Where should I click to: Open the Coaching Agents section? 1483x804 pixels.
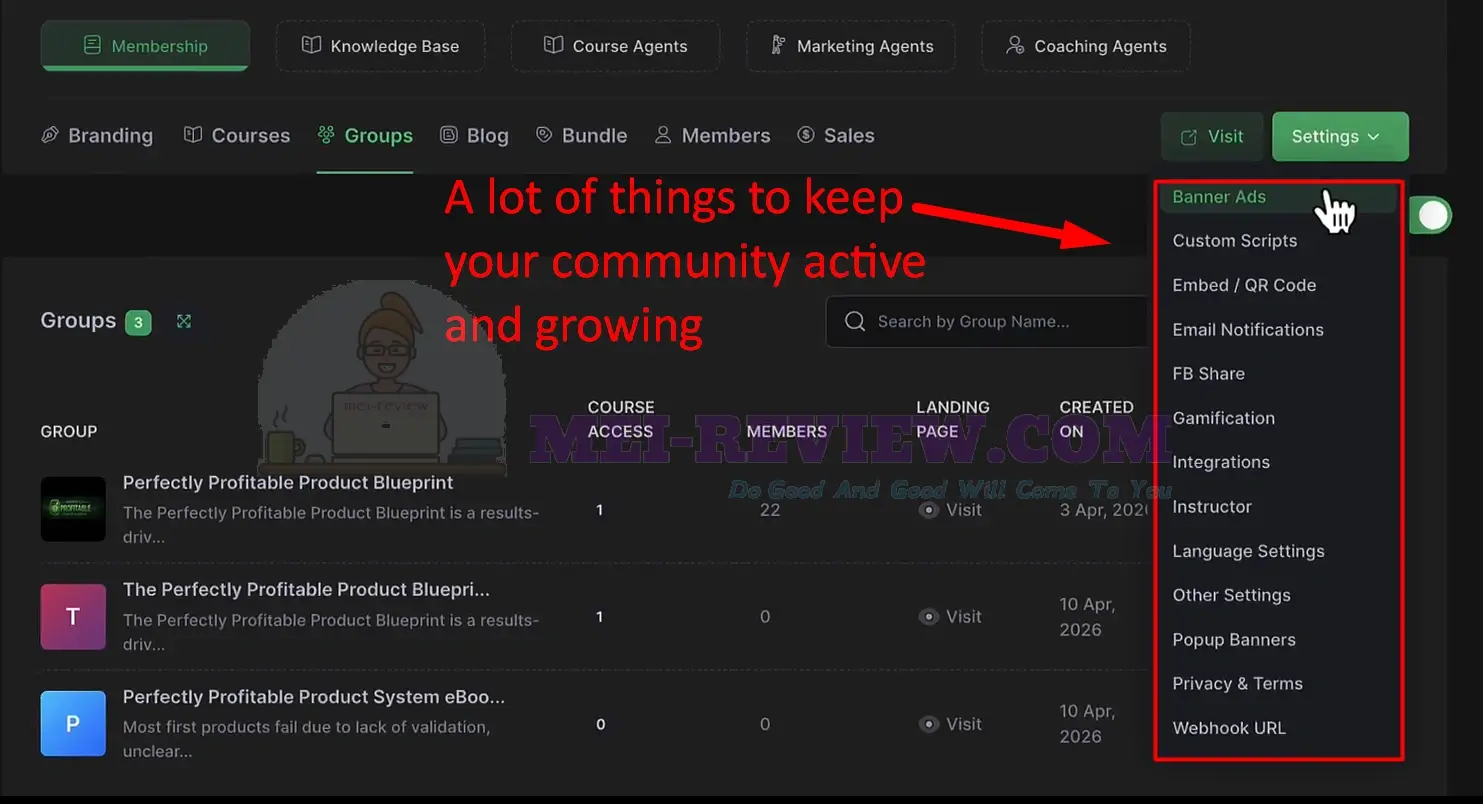pos(1086,46)
